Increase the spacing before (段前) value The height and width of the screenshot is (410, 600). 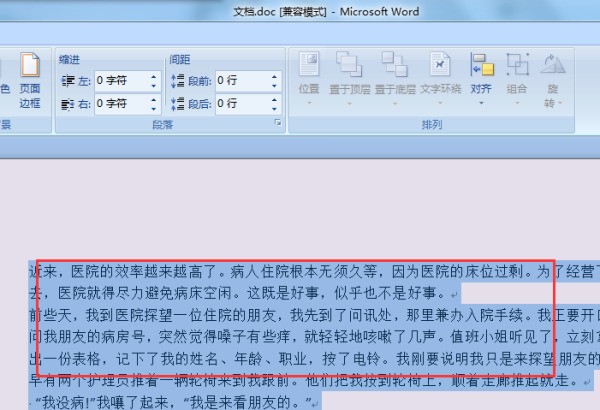click(274, 76)
